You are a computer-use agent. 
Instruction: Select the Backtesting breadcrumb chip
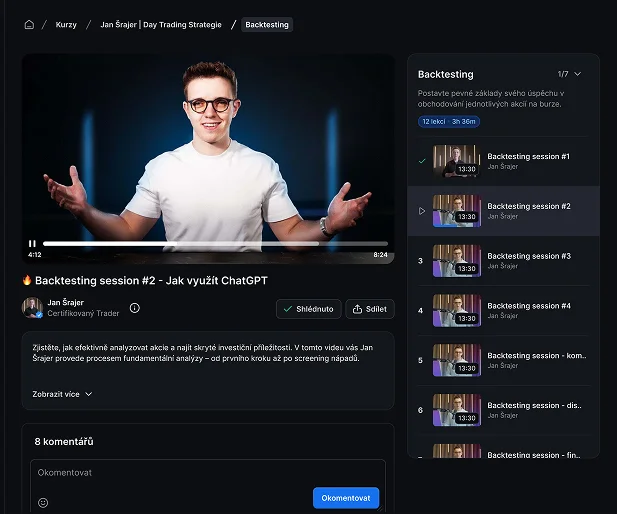(x=267, y=25)
